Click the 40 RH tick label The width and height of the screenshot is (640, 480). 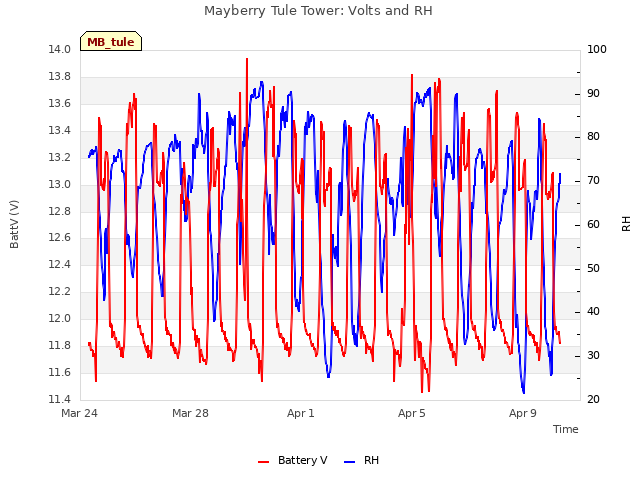tap(593, 312)
